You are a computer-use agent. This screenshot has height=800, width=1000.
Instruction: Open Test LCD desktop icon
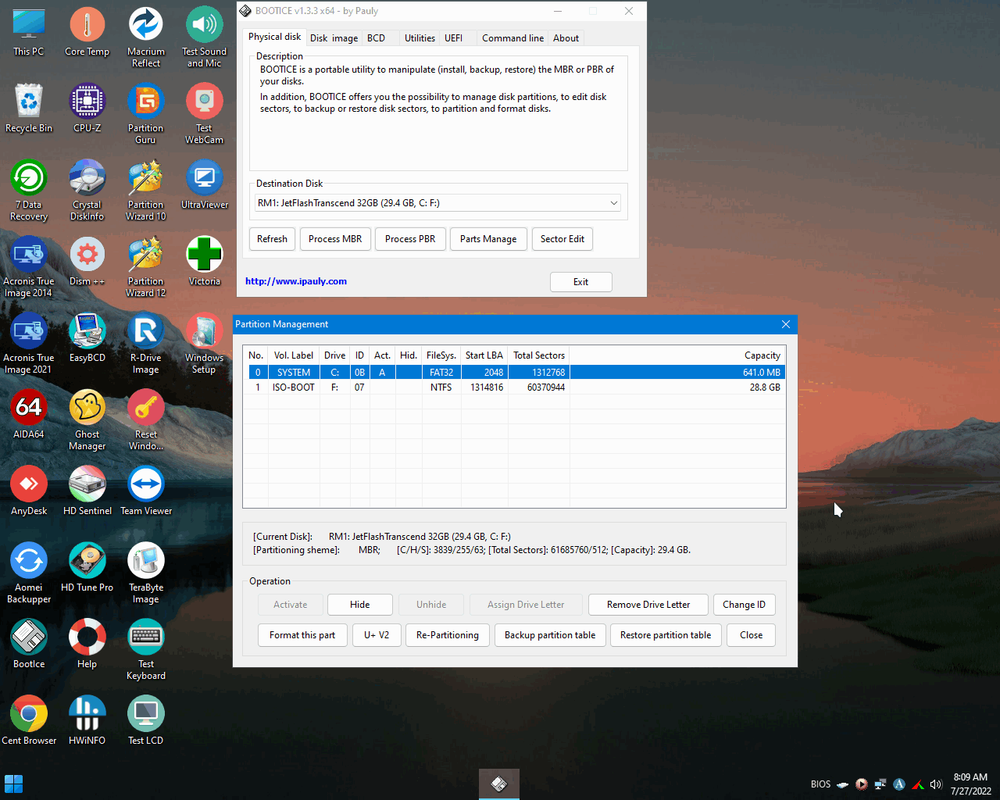145,721
